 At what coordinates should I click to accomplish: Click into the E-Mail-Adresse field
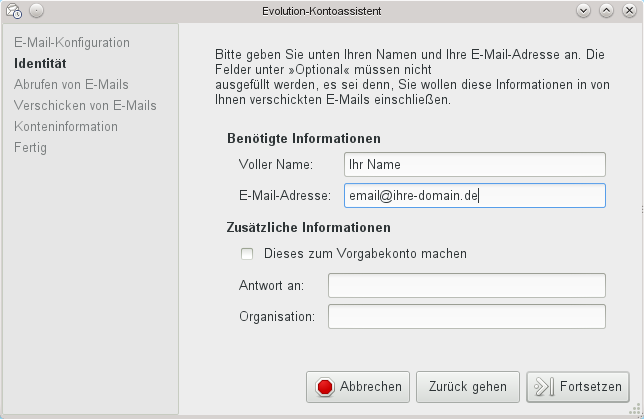tap(475, 196)
